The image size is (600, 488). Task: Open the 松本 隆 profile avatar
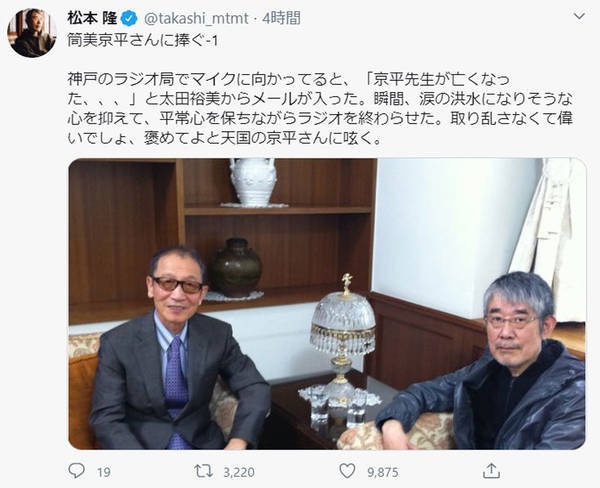[x=32, y=33]
